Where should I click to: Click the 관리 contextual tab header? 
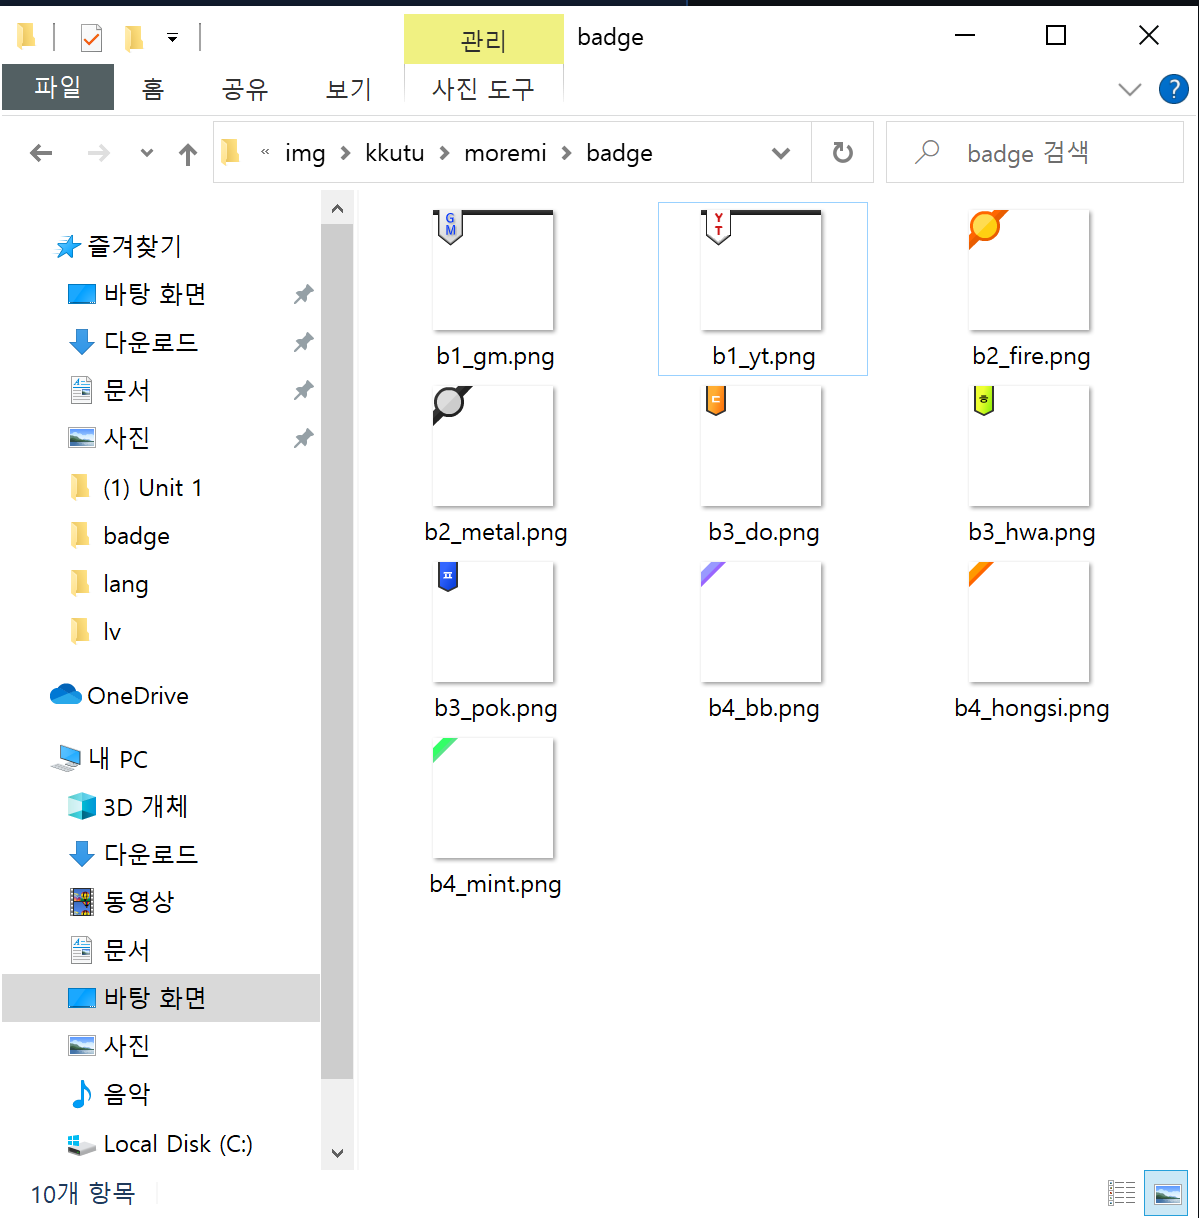pyautogui.click(x=484, y=40)
